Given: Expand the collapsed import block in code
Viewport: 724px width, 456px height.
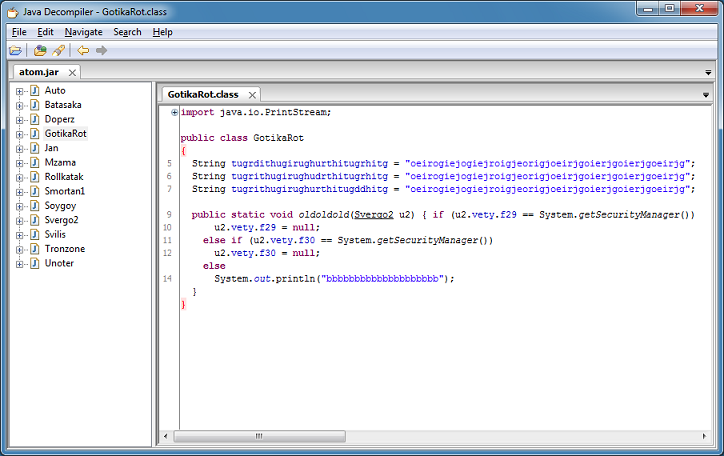Looking at the screenshot, I should [174, 112].
